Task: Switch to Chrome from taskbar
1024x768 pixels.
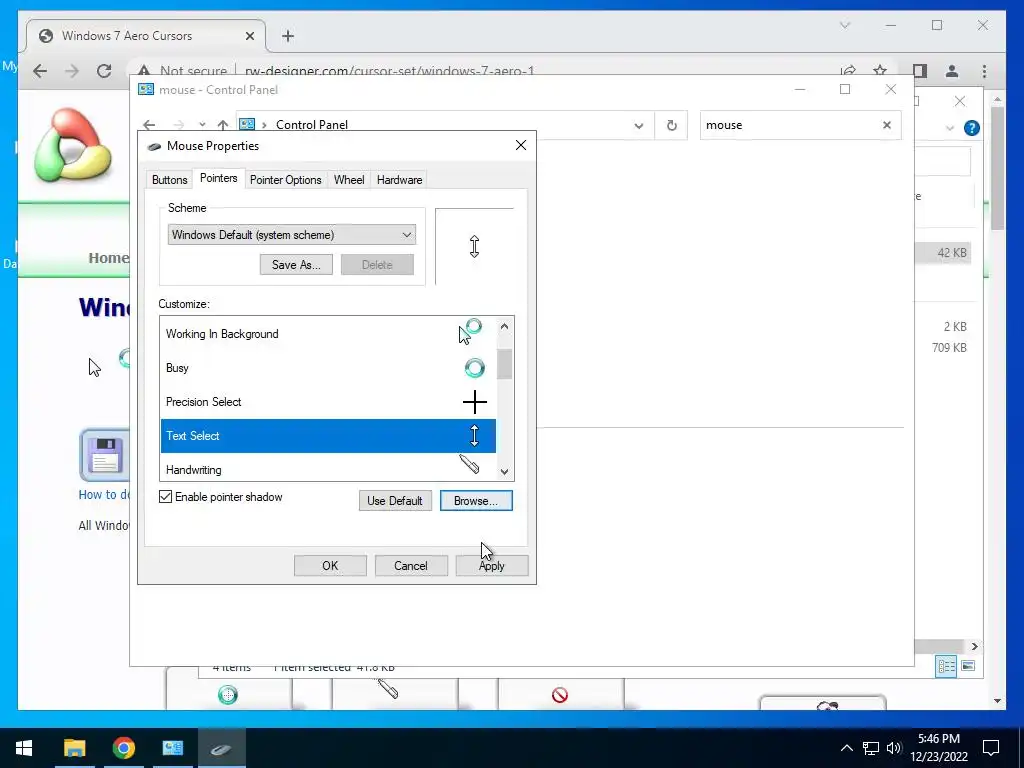Action: 123,748
